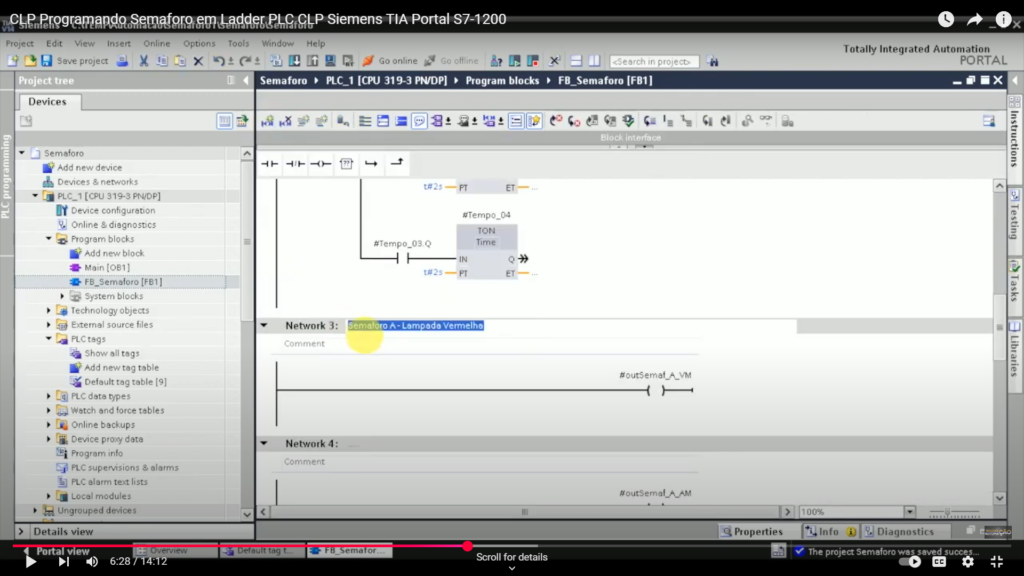The height and width of the screenshot is (576, 1024).
Task: Open the Edit menu
Action: point(54,44)
